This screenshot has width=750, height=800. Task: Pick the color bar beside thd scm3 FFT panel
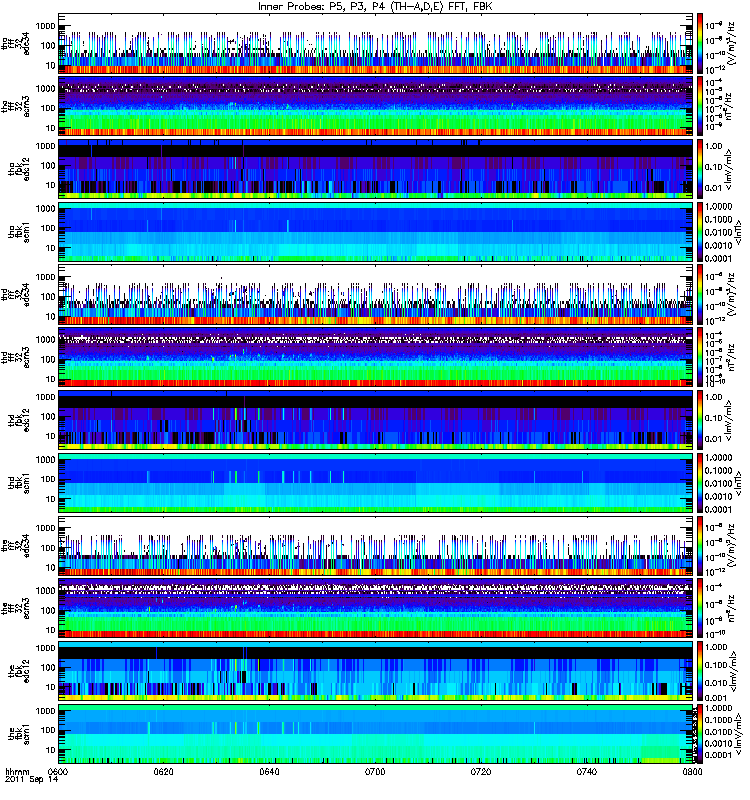pos(699,358)
